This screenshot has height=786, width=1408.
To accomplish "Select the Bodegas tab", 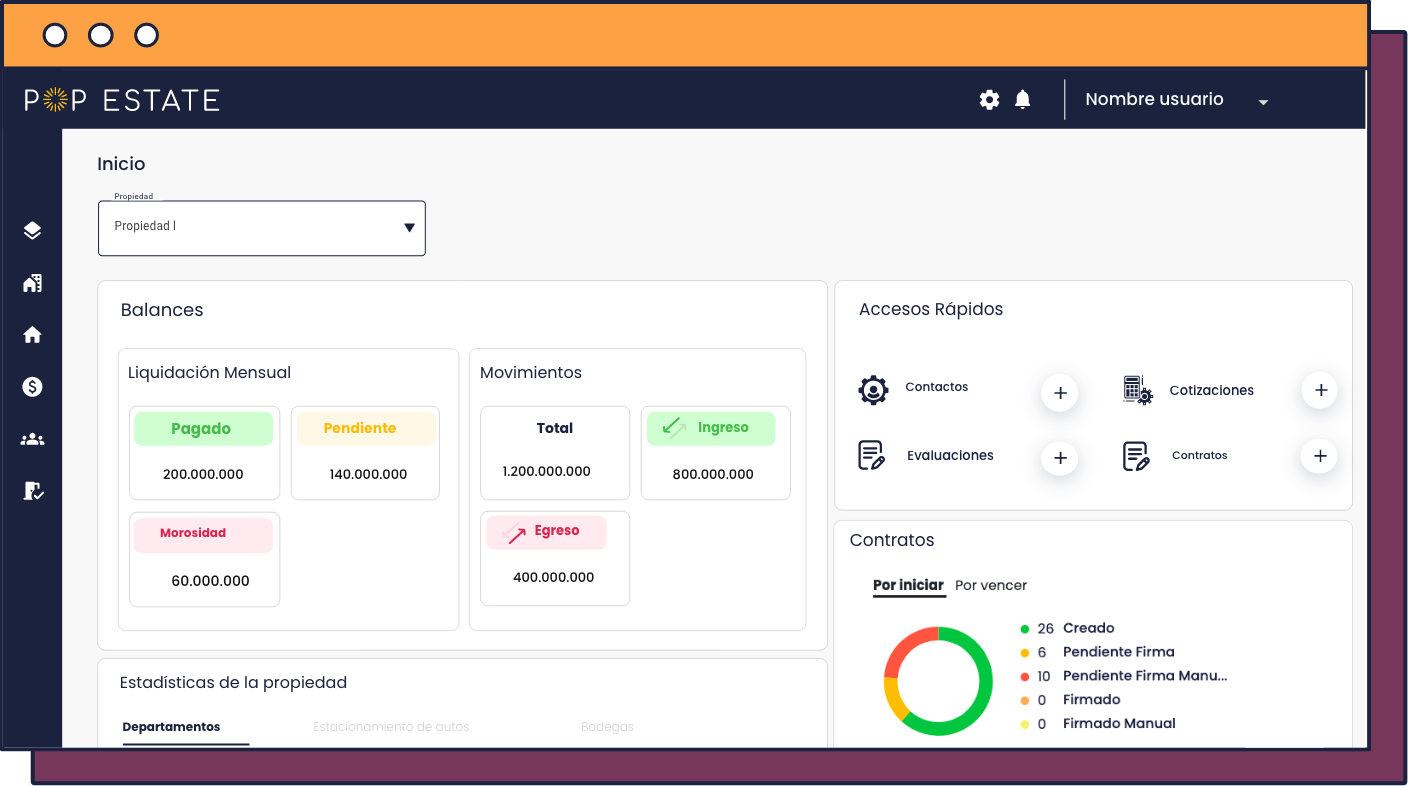I will [x=607, y=726].
